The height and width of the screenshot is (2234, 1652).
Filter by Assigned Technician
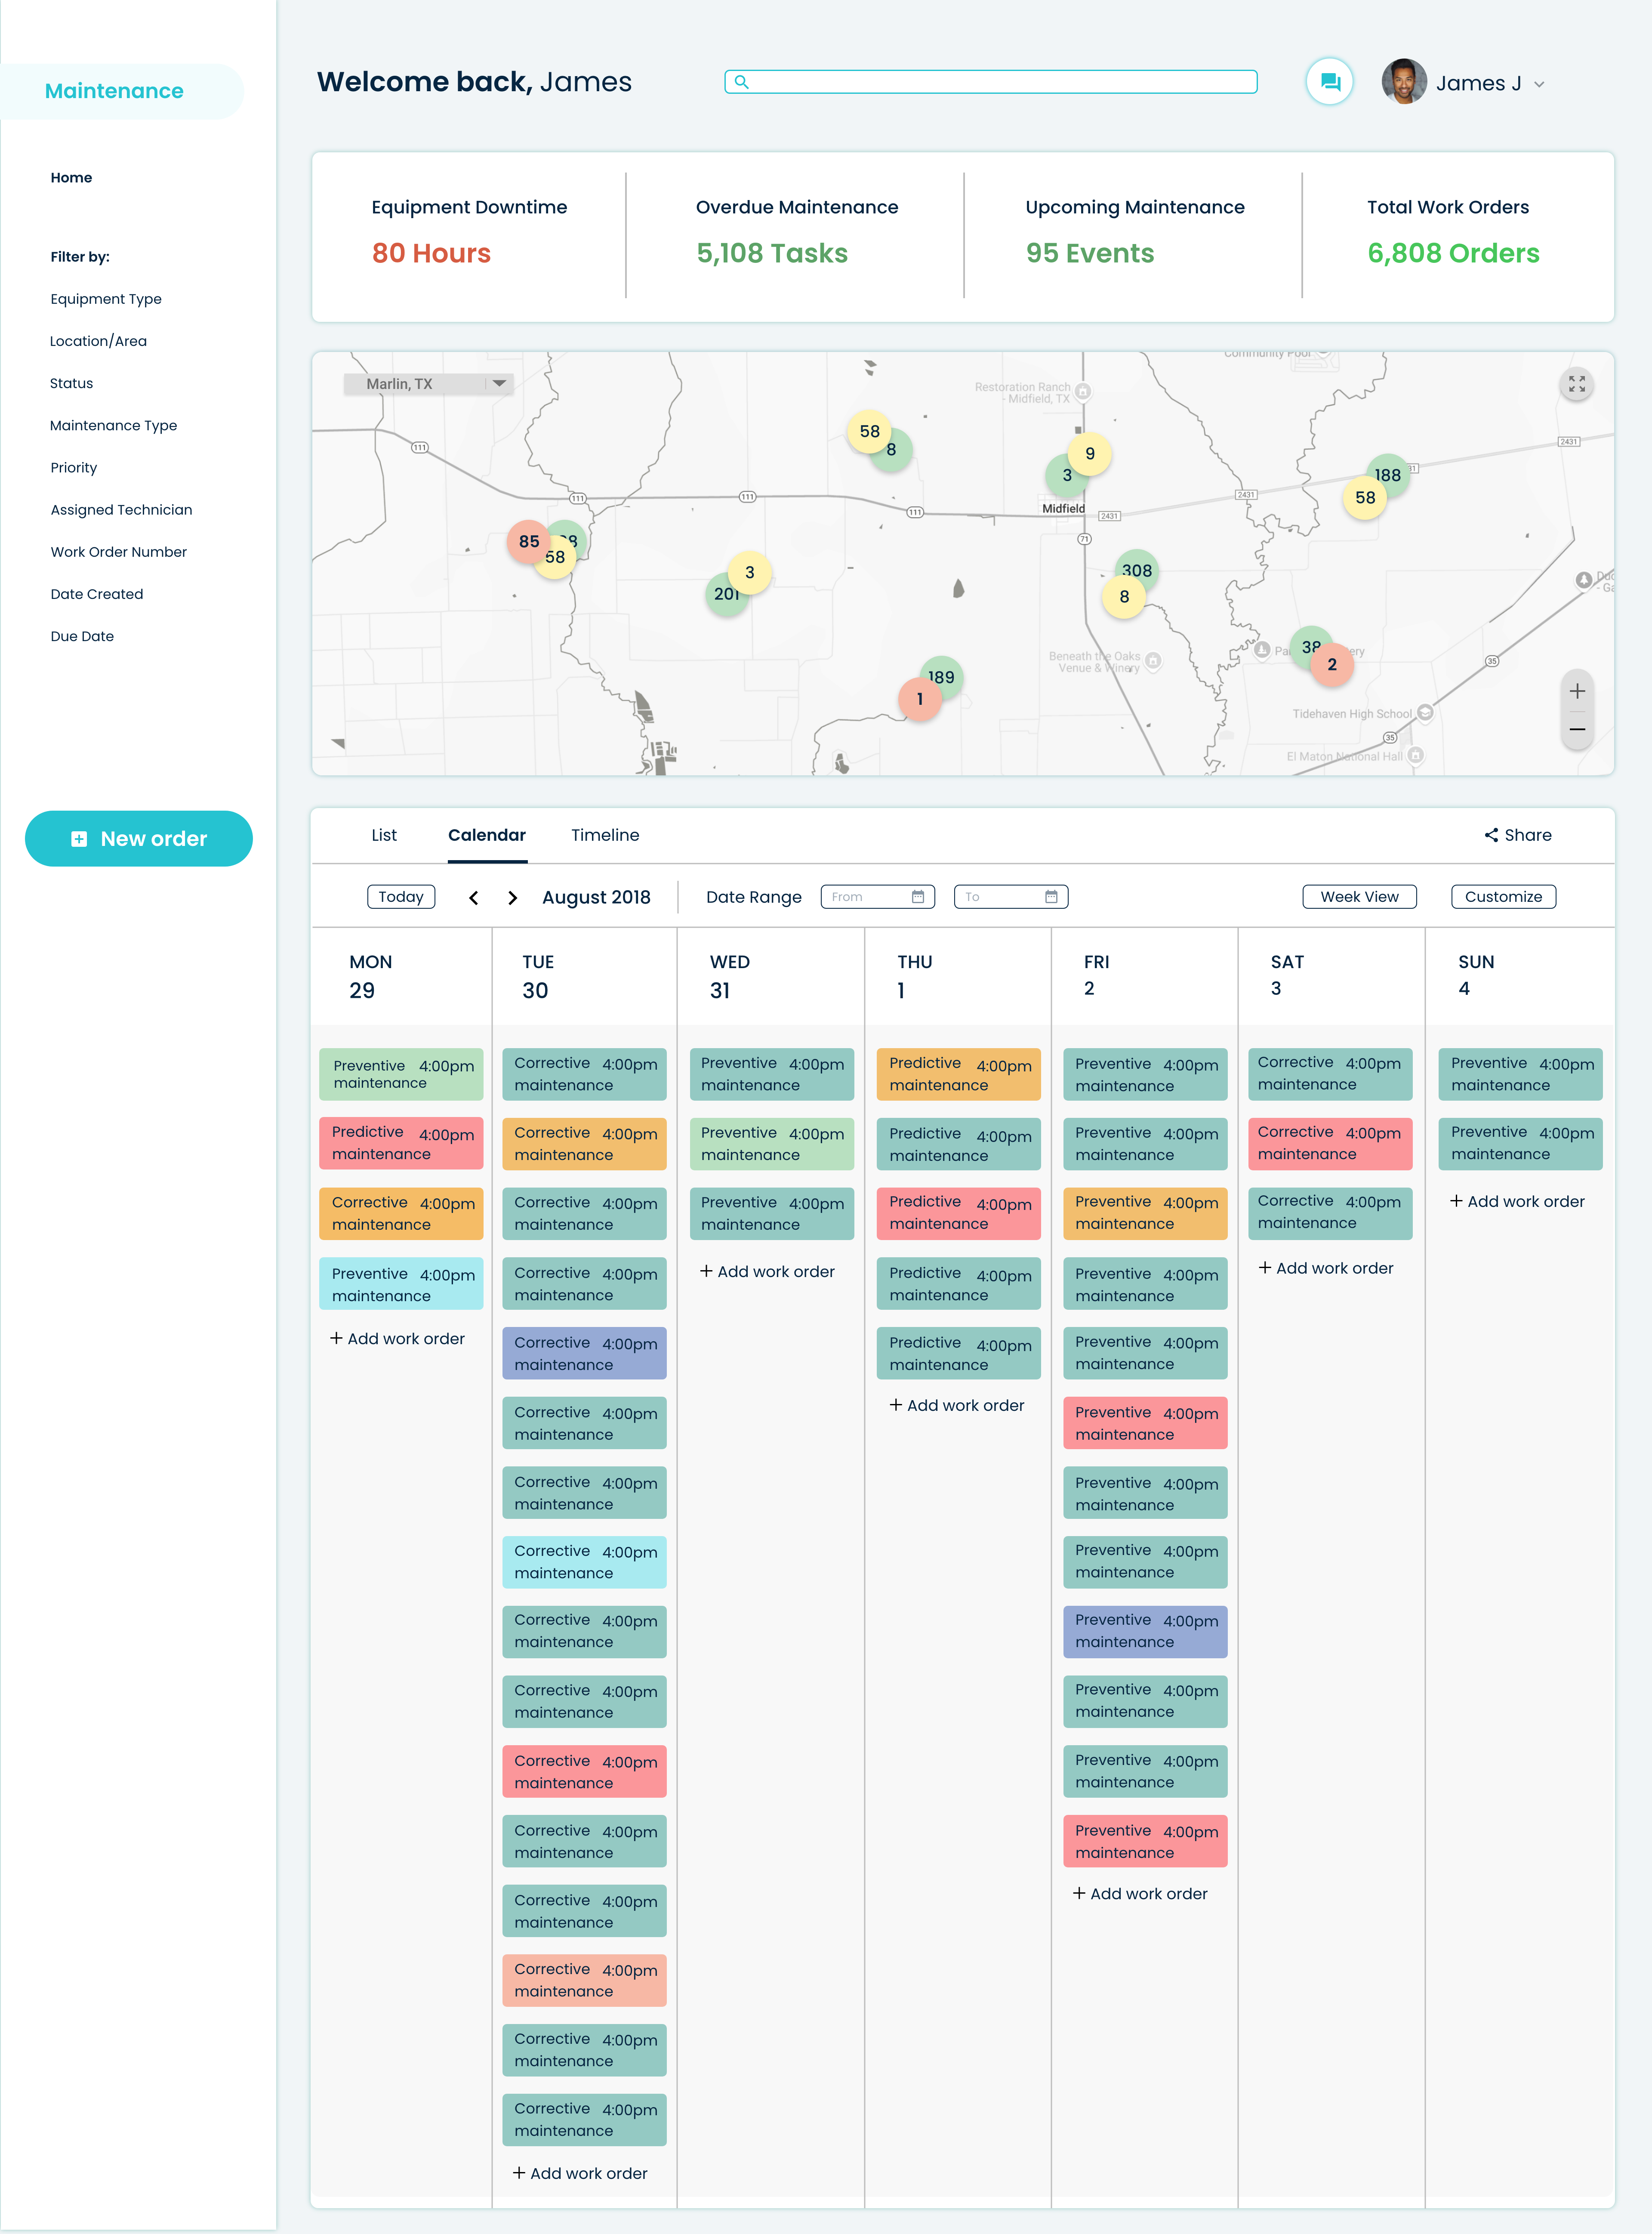pyautogui.click(x=121, y=510)
